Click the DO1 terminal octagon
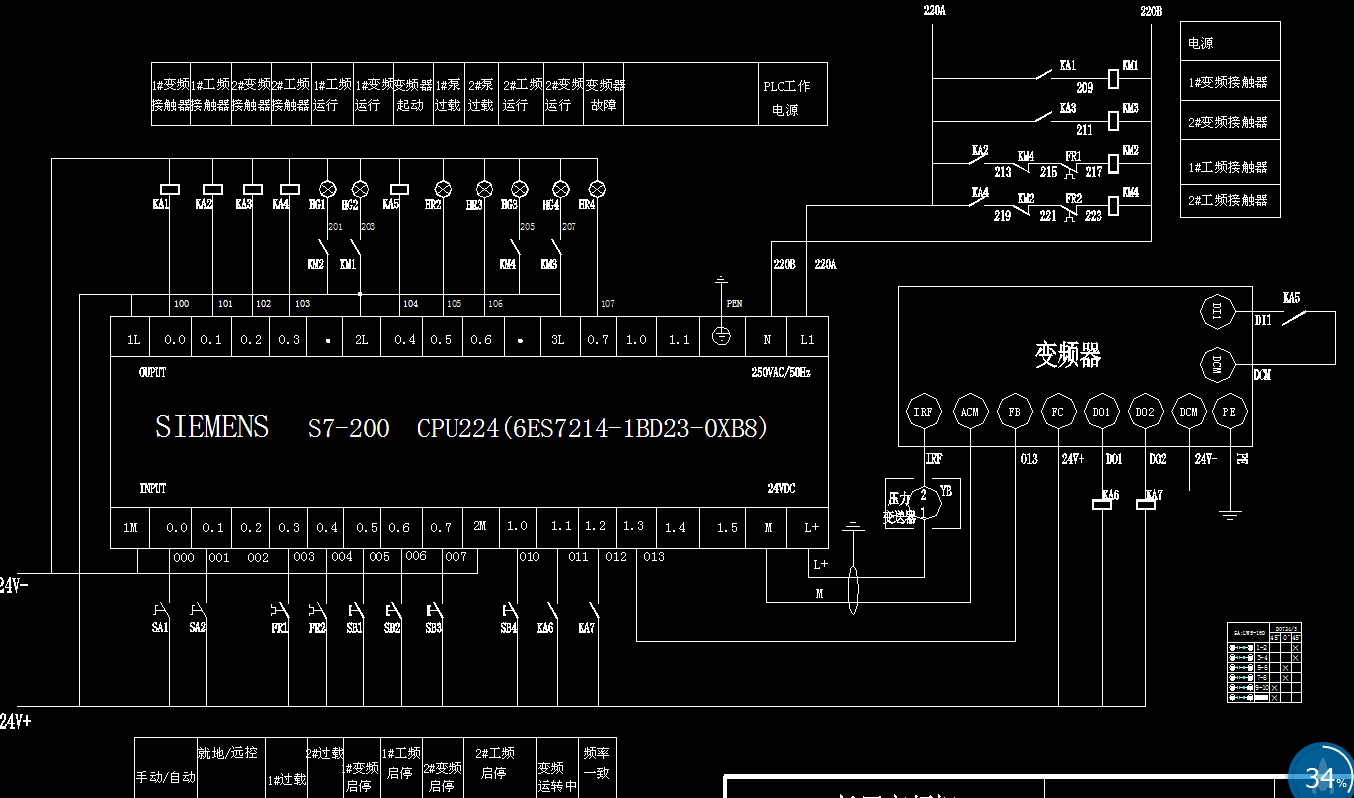 coord(1101,411)
